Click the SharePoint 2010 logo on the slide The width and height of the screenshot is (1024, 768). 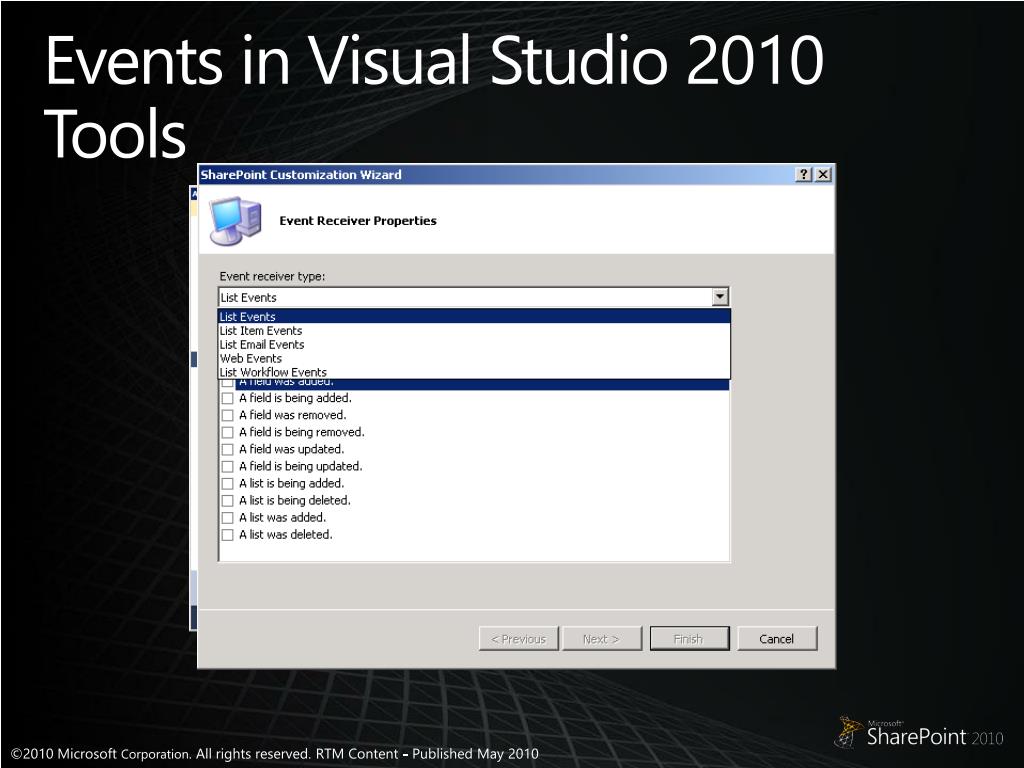(919, 733)
